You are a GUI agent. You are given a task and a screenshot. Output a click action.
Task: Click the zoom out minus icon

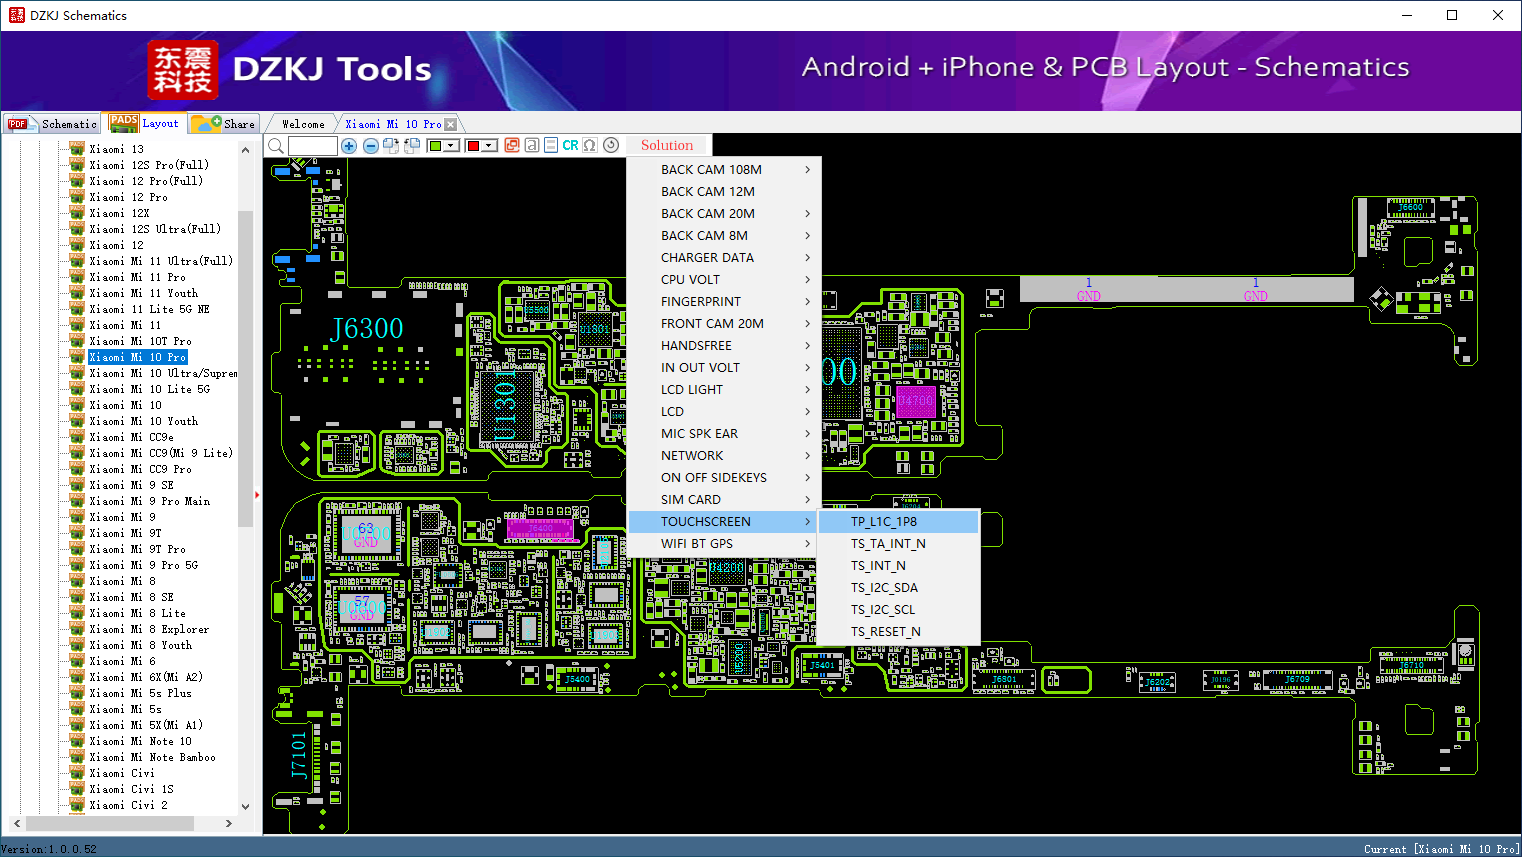tap(370, 146)
